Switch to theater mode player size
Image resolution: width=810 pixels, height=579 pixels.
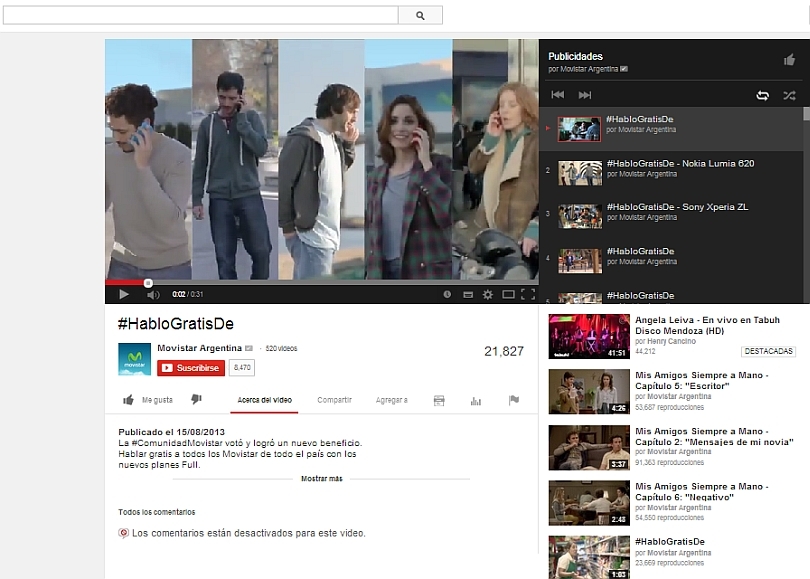508,294
